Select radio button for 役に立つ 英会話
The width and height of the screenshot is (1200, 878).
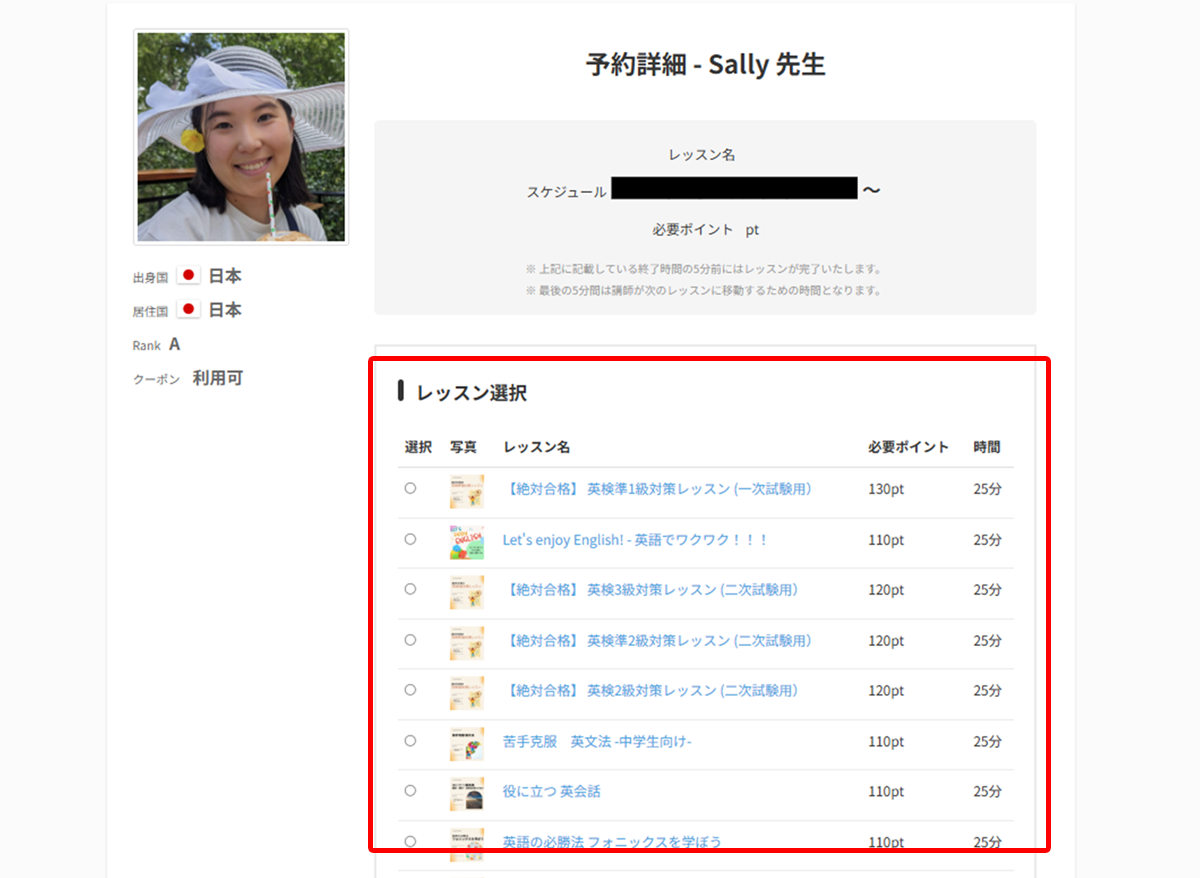(410, 791)
